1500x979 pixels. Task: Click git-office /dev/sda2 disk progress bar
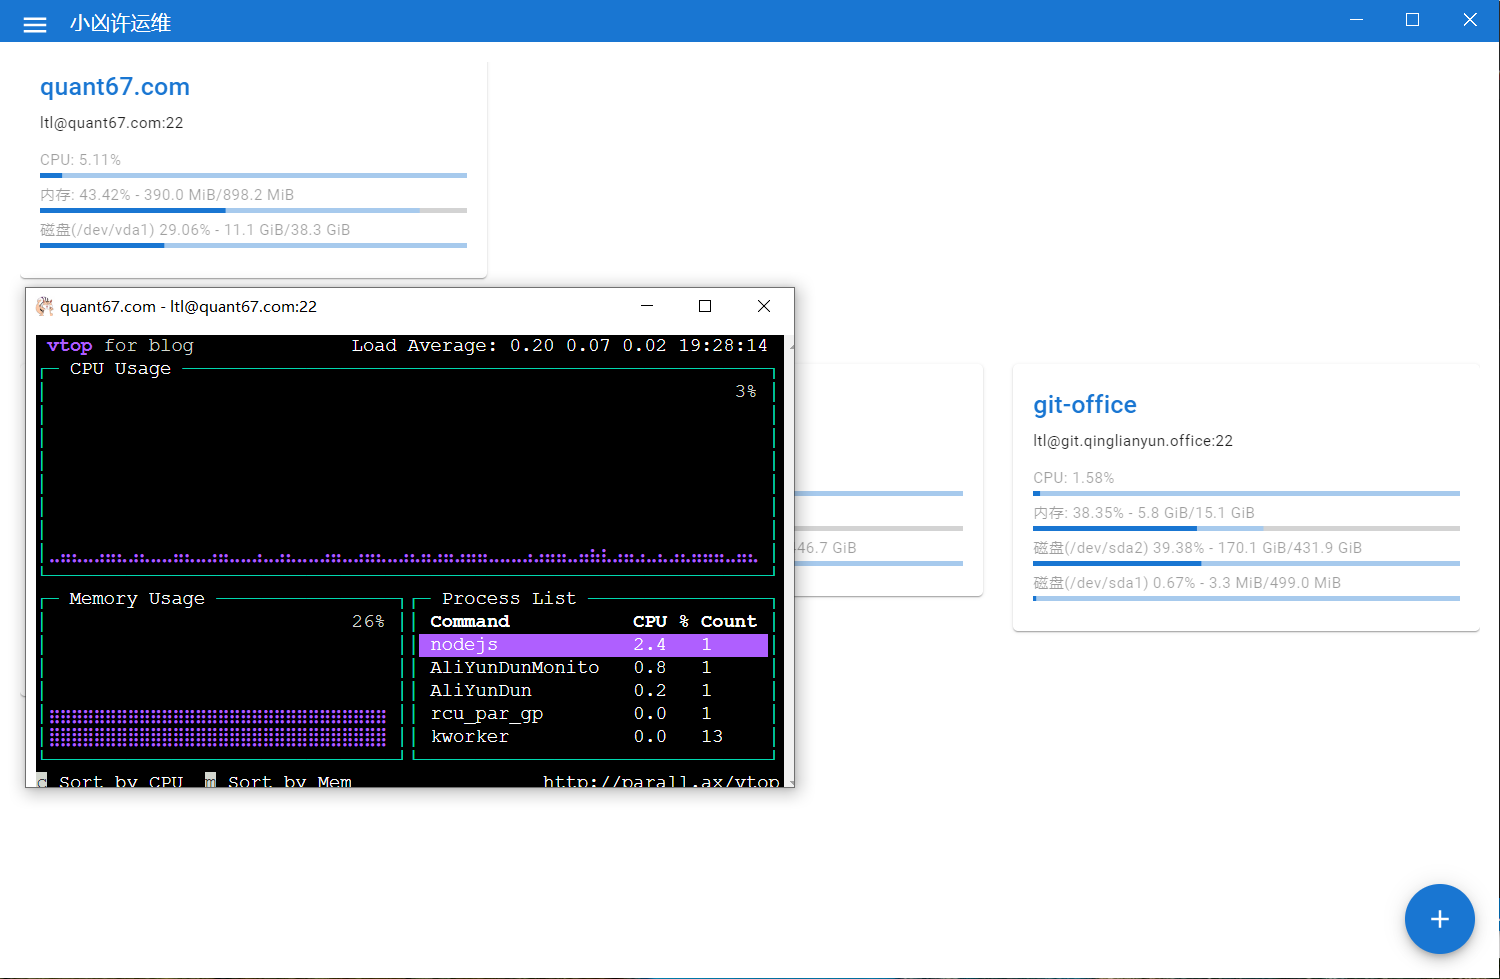(x=1246, y=563)
